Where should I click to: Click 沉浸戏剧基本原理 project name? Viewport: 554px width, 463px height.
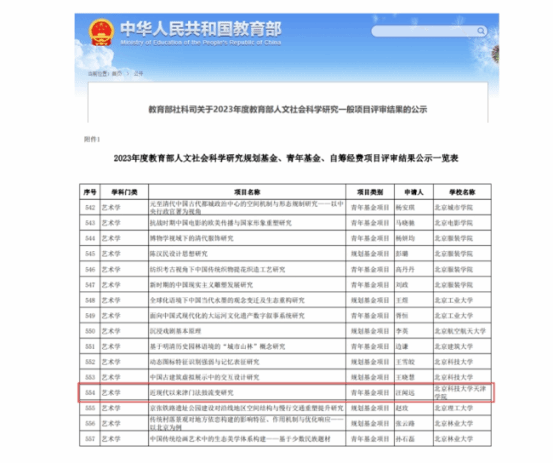click(x=176, y=331)
